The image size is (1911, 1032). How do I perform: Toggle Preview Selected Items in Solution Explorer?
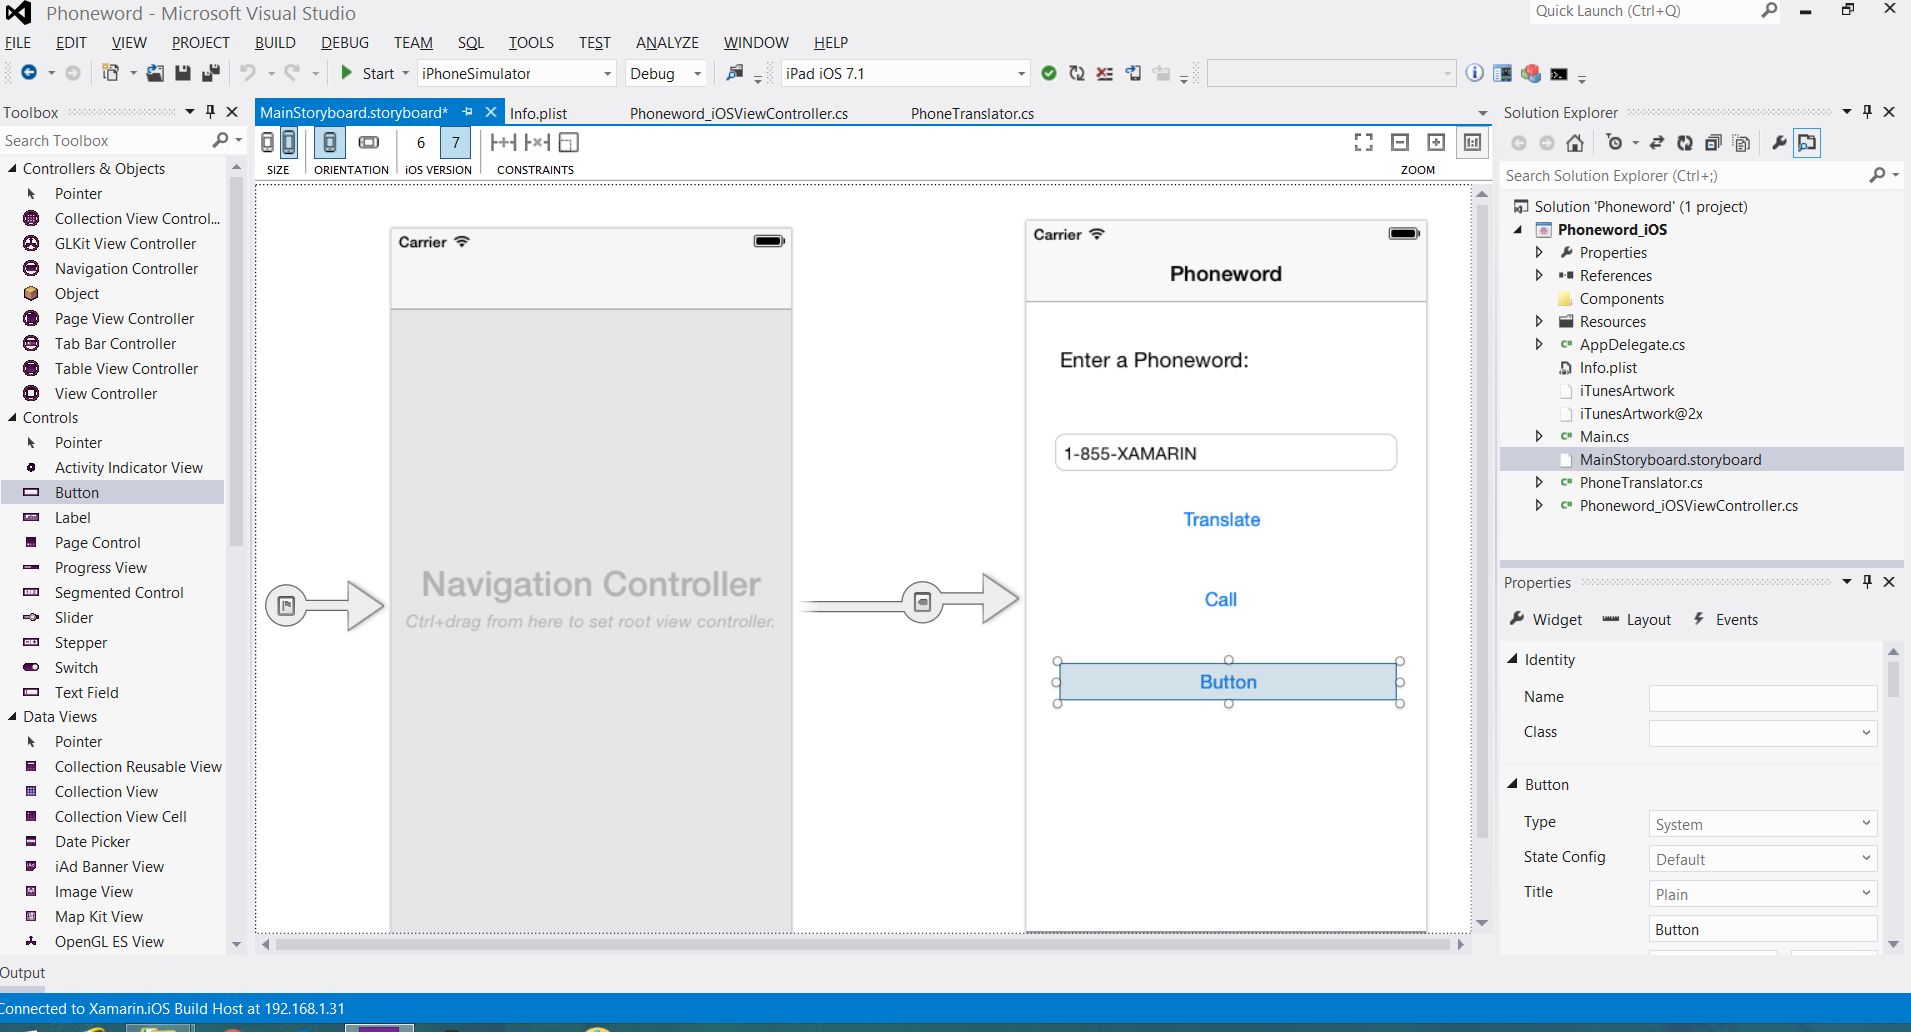click(x=1807, y=143)
